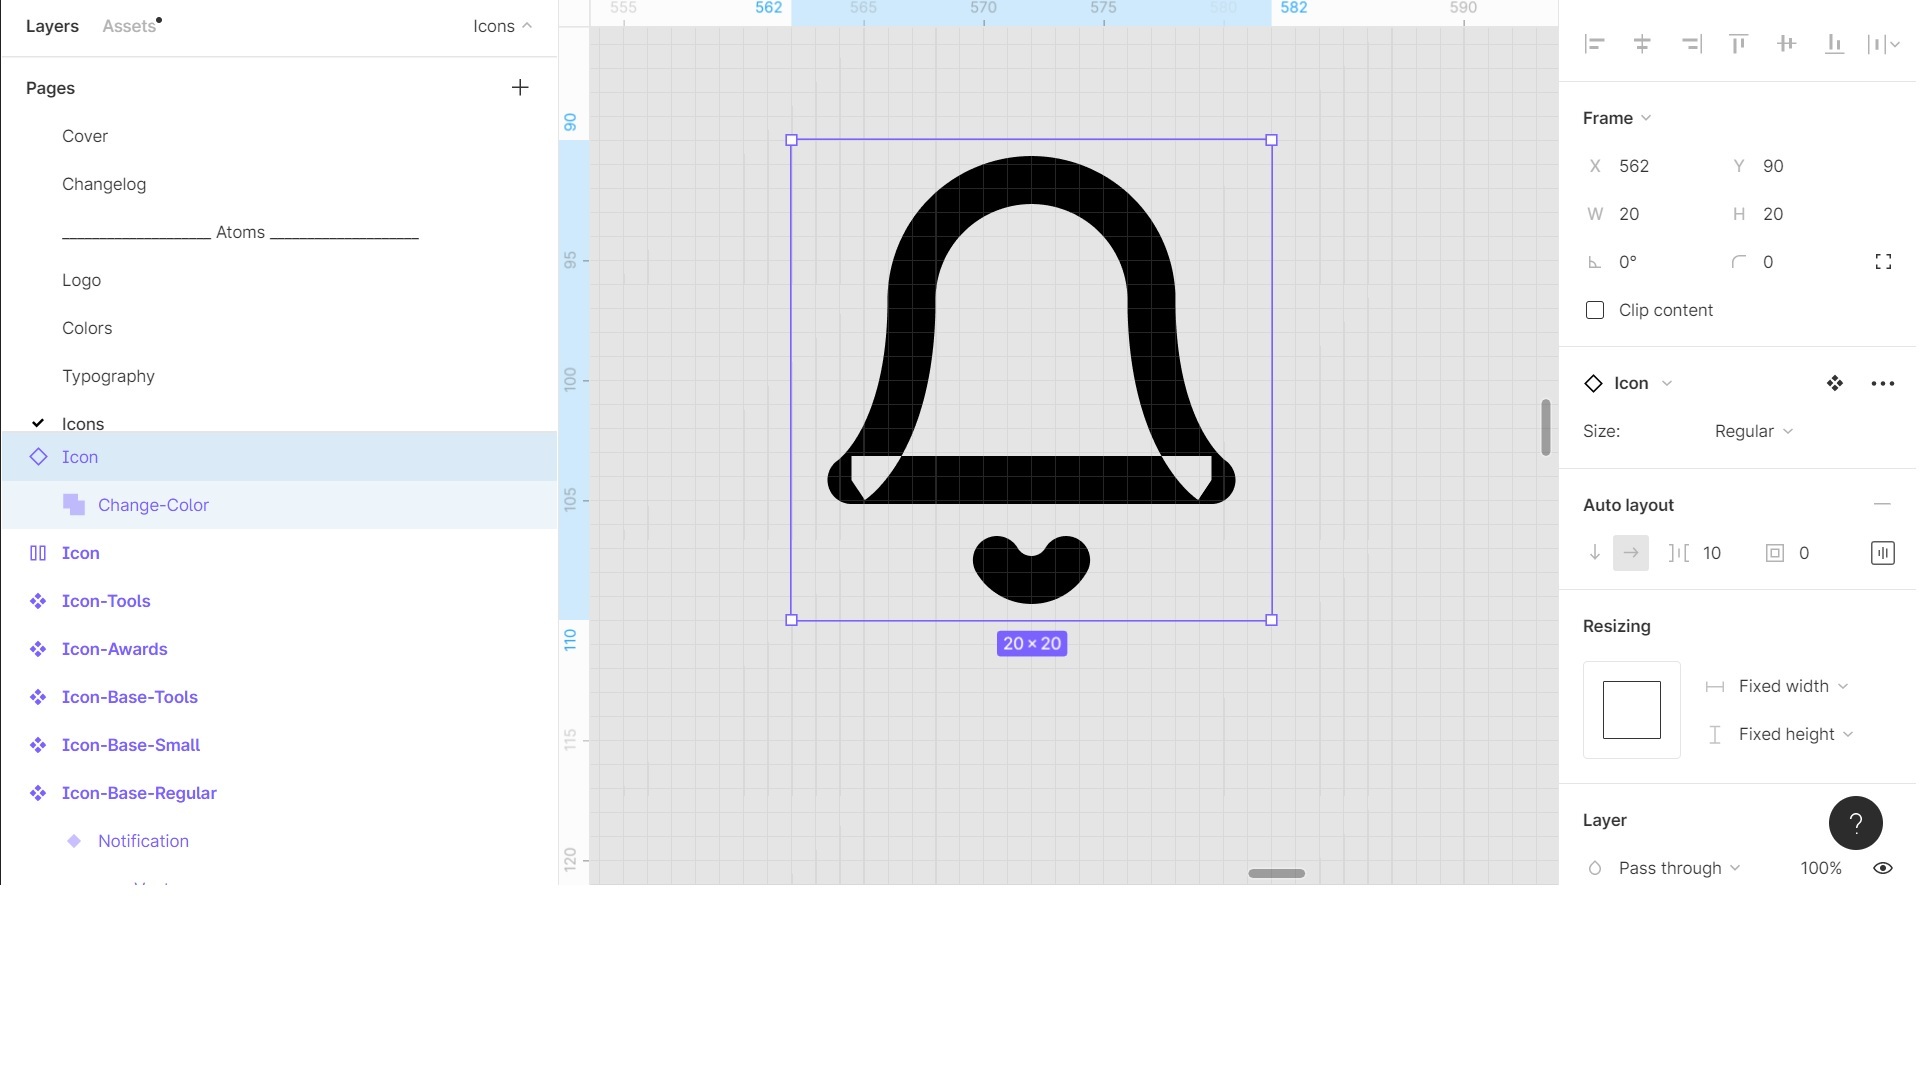Click the align left icon in toolbar
The height and width of the screenshot is (1080, 1920).
pyautogui.click(x=1596, y=44)
